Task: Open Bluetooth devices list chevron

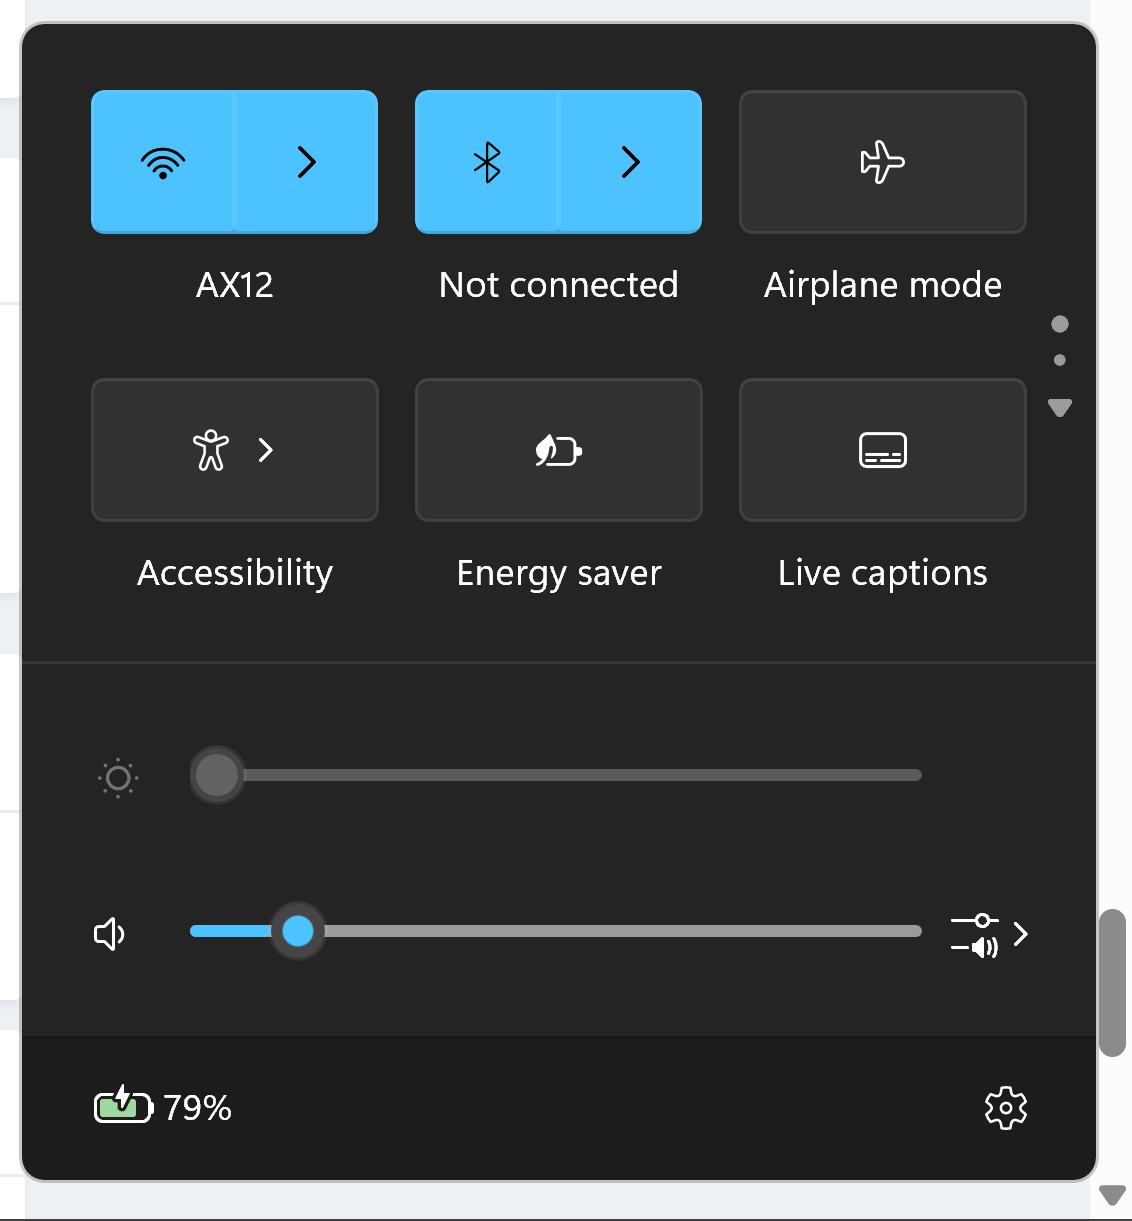Action: coord(630,162)
